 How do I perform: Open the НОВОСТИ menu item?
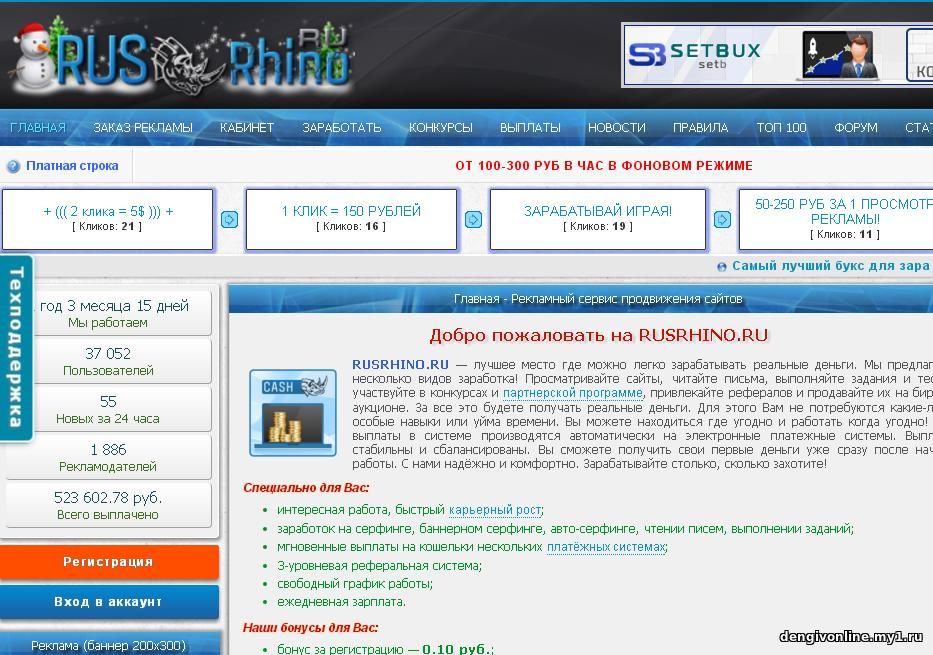(x=616, y=127)
